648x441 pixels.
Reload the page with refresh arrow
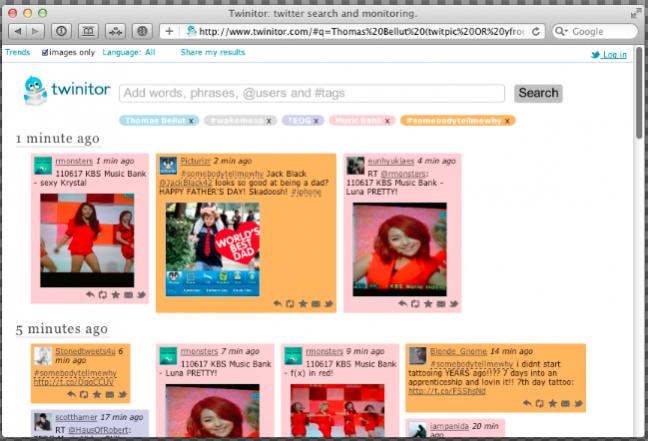pyautogui.click(x=536, y=31)
